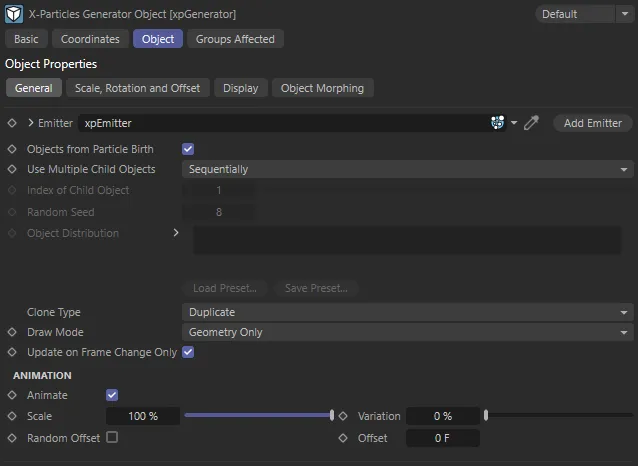Click keyframe diamond for Variation
This screenshot has width=638, height=466.
click(342, 416)
